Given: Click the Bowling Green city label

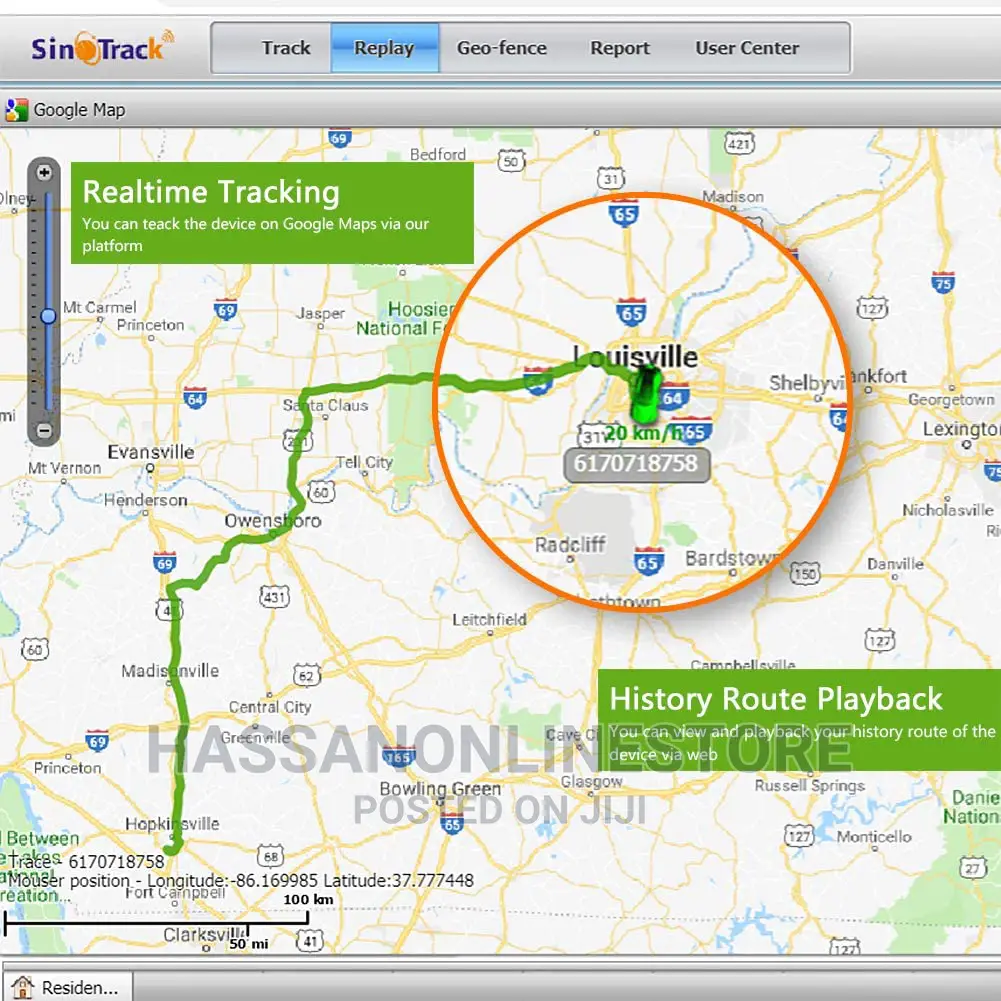Looking at the screenshot, I should 440,789.
